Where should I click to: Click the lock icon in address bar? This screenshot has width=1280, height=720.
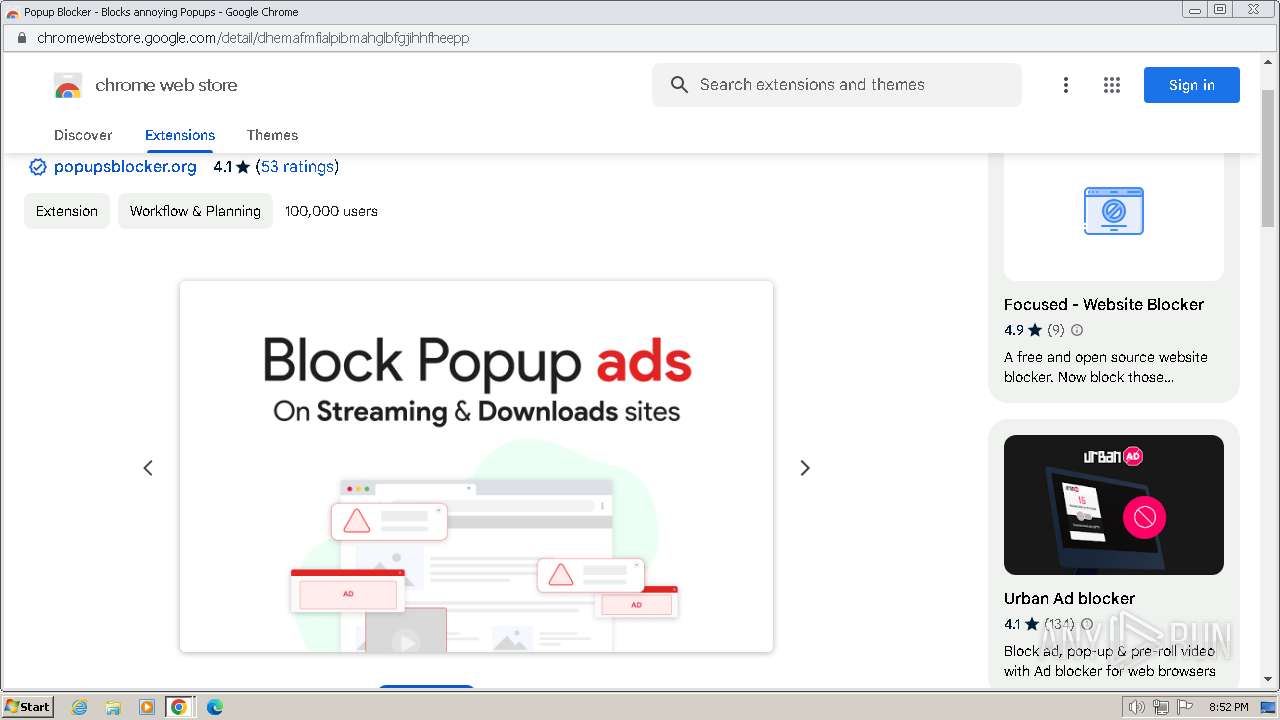(x=20, y=38)
